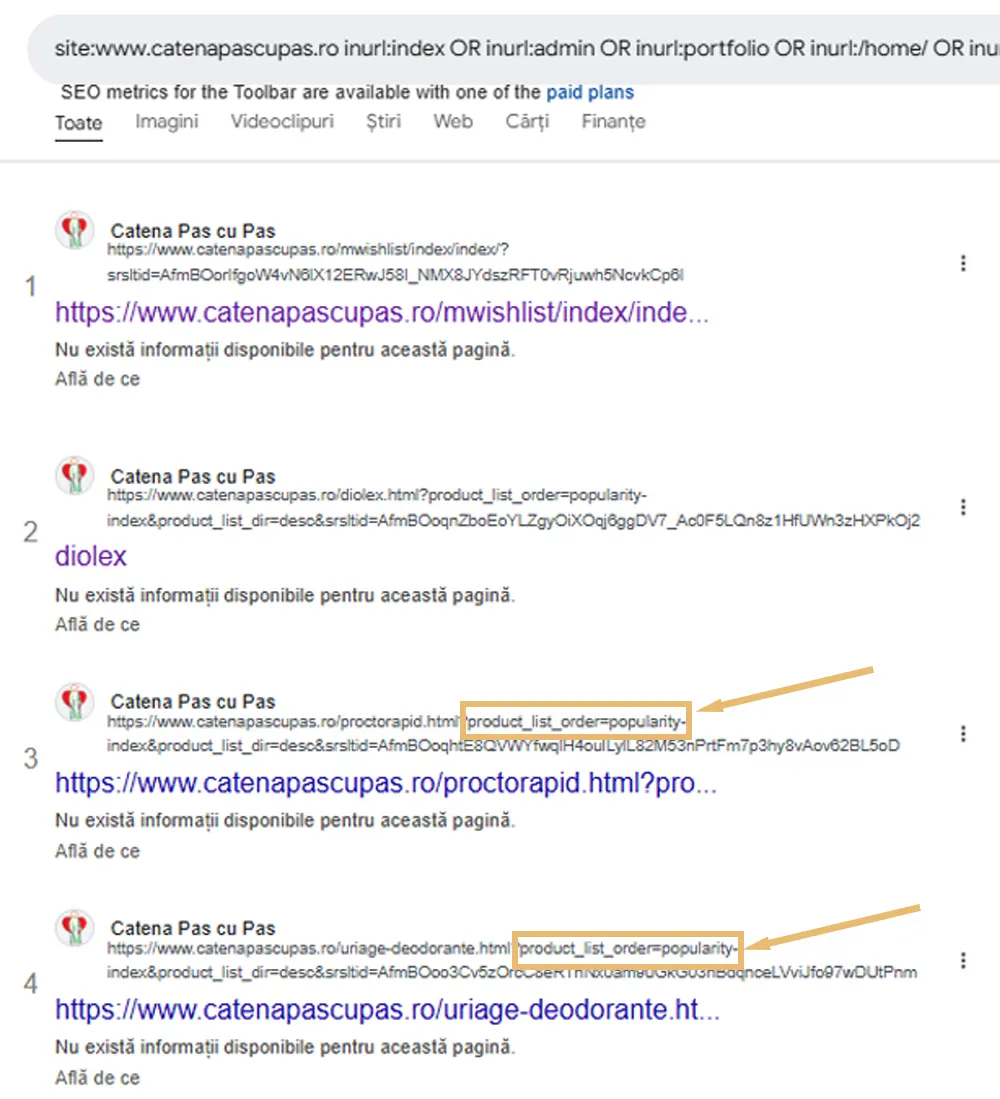1000x1099 pixels.
Task: Click Află de ce under uriage-deodorante result
Action: [x=97, y=1078]
